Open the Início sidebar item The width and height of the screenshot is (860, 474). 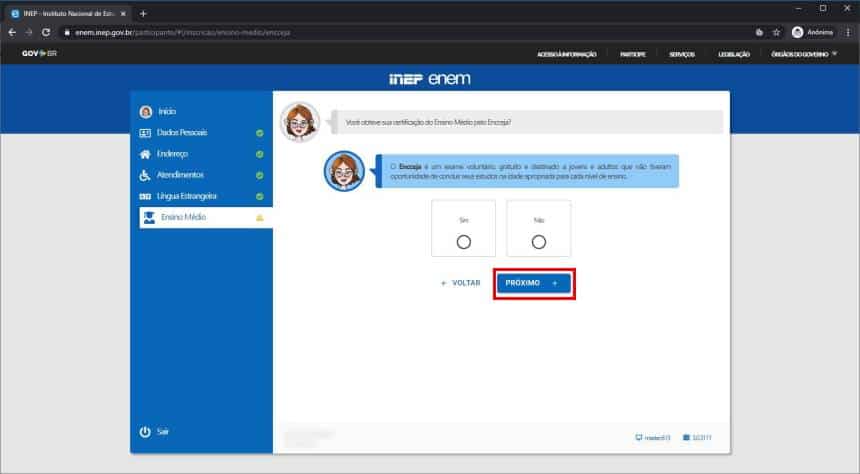point(167,111)
